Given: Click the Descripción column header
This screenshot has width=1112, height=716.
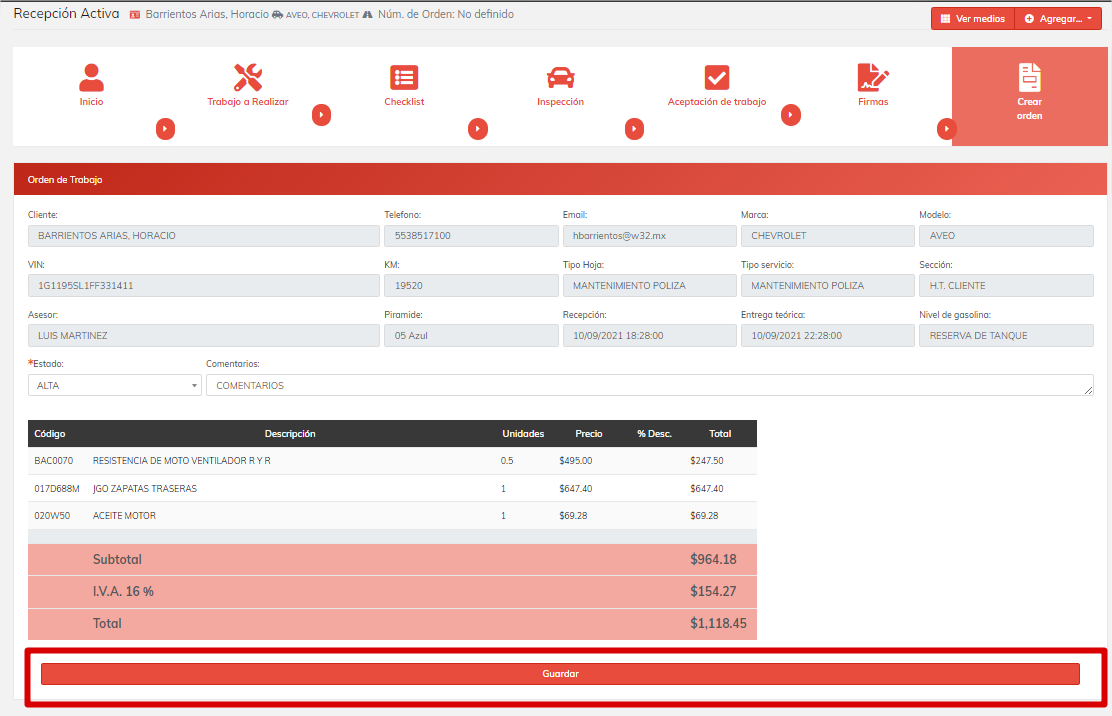Looking at the screenshot, I should (290, 434).
